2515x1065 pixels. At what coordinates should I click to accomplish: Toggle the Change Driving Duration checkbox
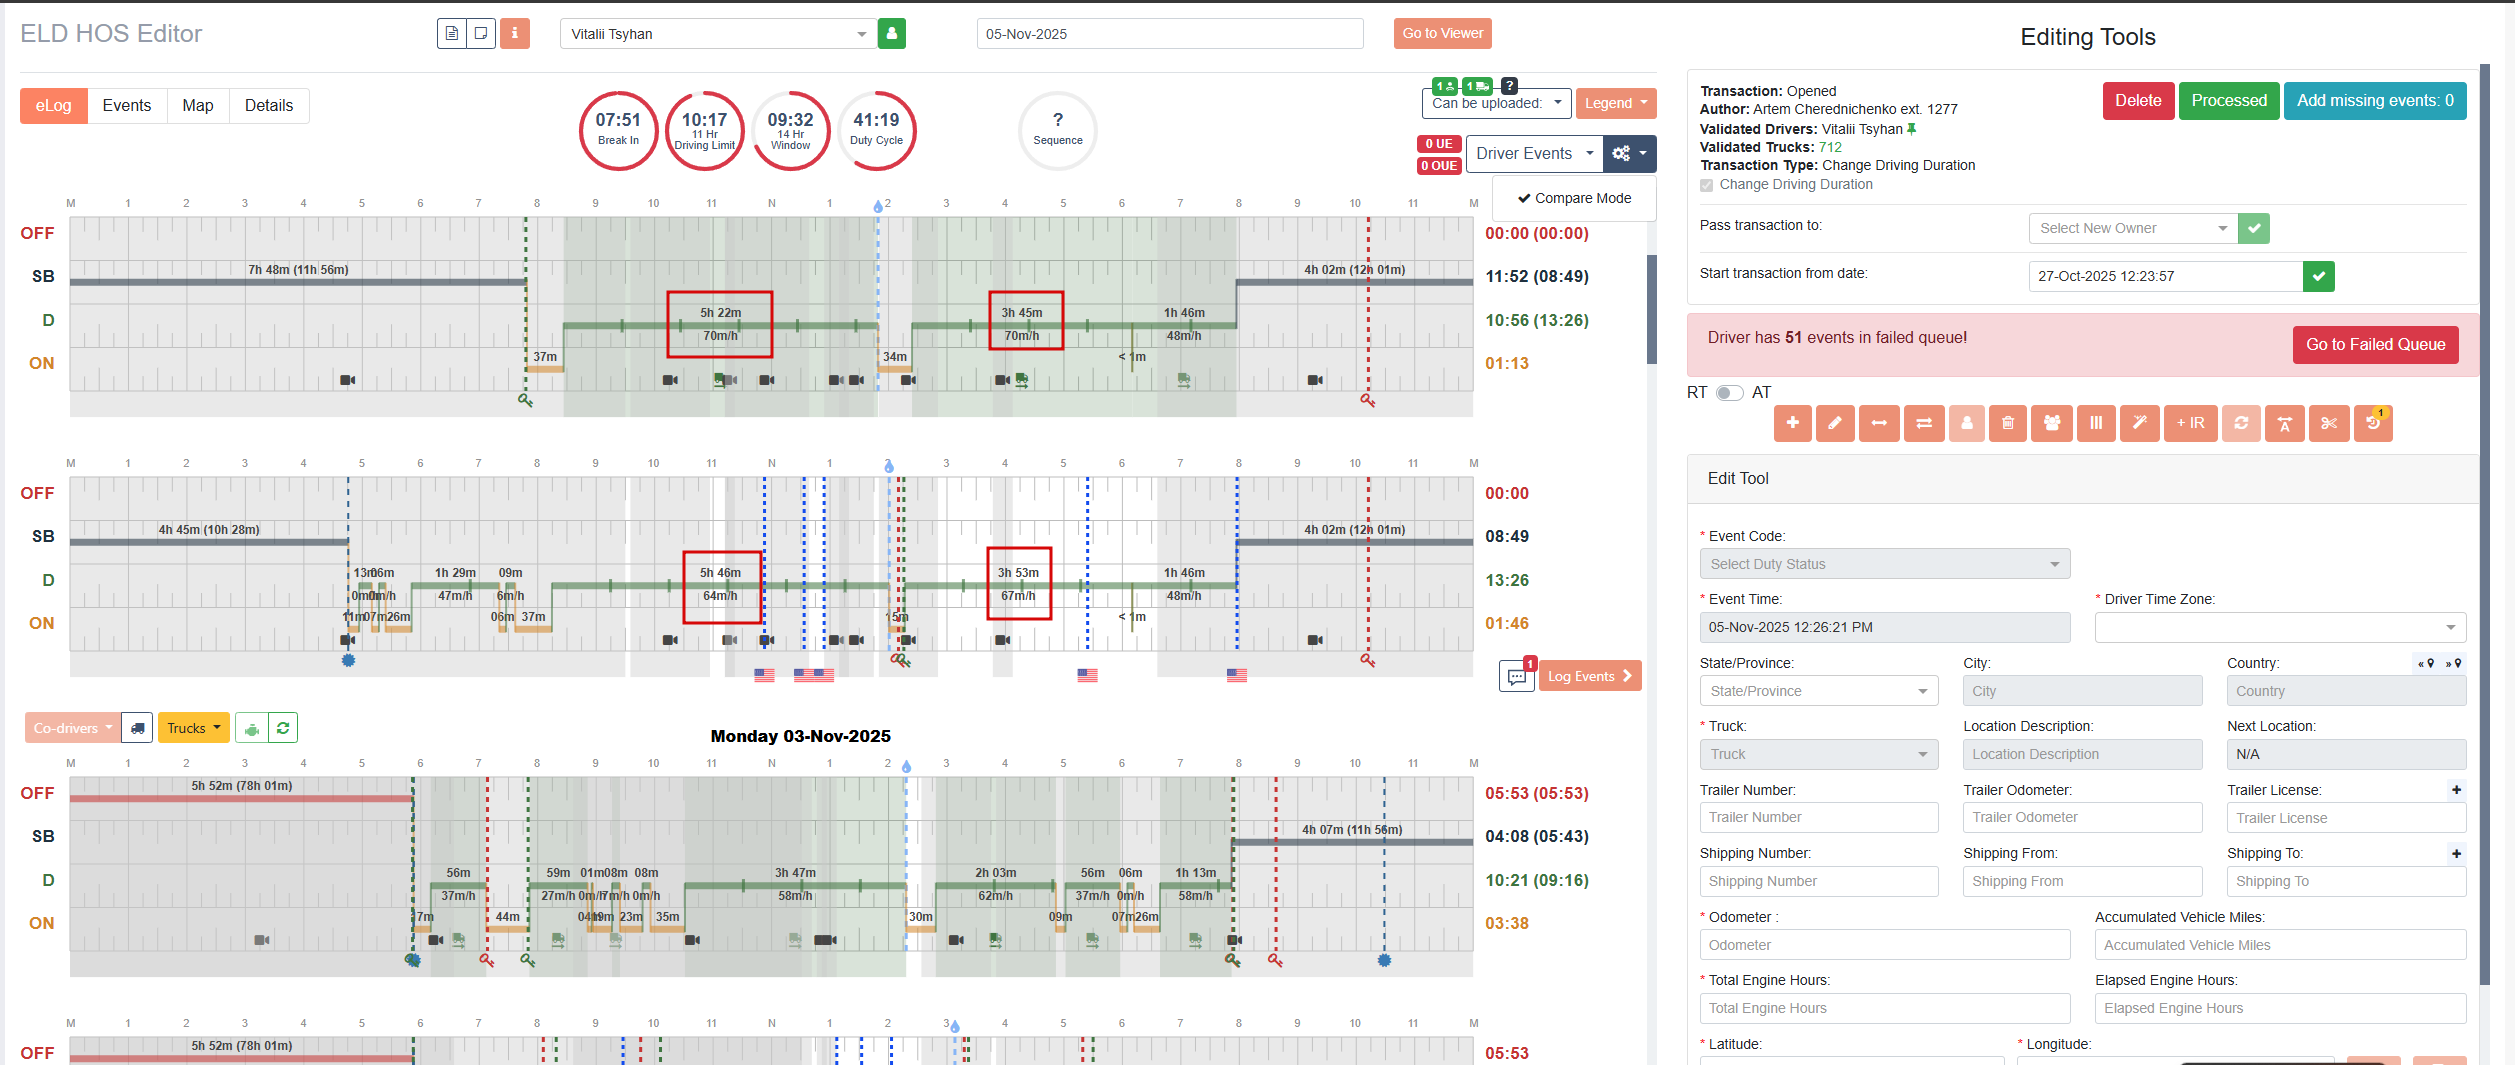(1707, 185)
